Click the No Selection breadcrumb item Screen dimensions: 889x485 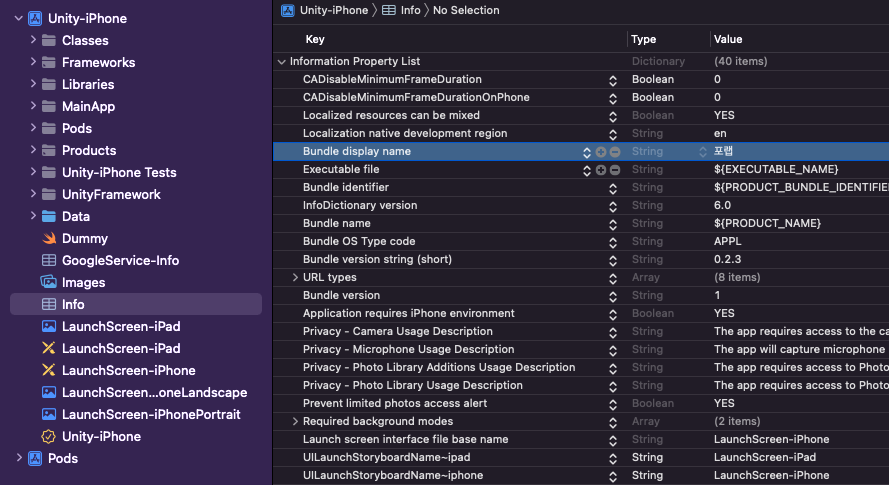pos(466,10)
